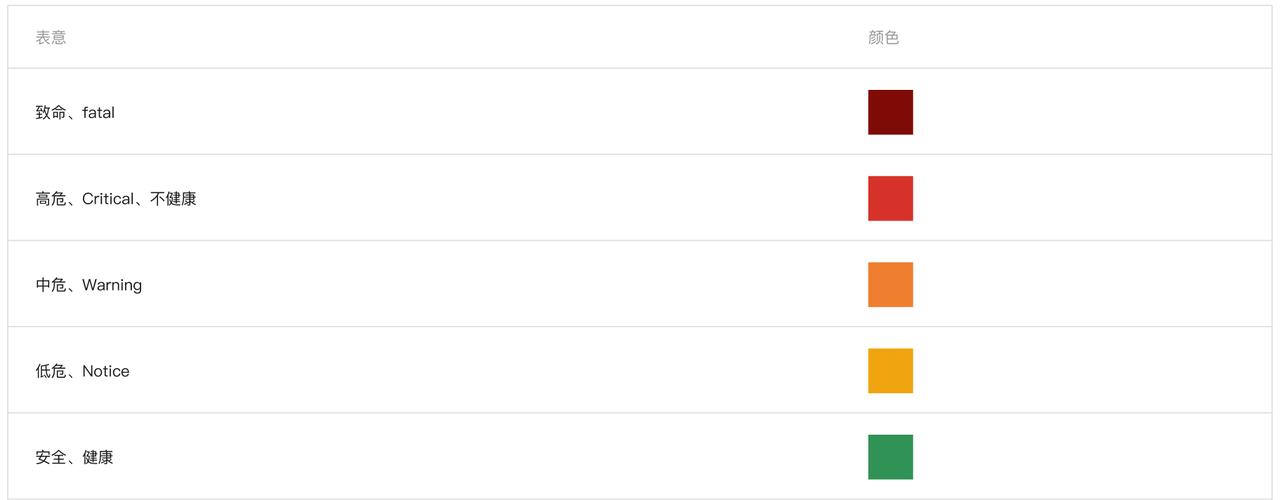Click the 表意 column header

point(51,37)
